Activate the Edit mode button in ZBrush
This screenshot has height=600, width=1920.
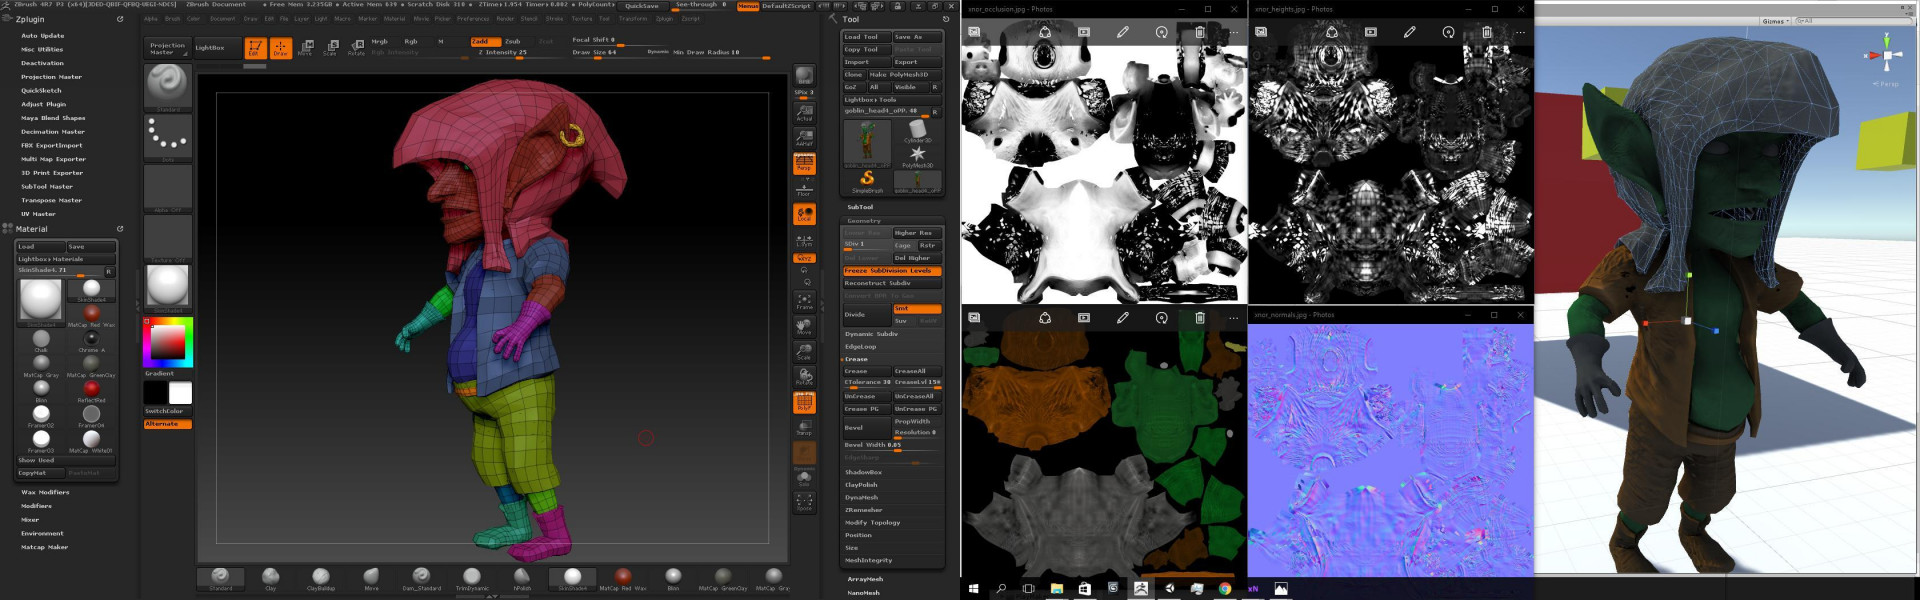coord(255,48)
